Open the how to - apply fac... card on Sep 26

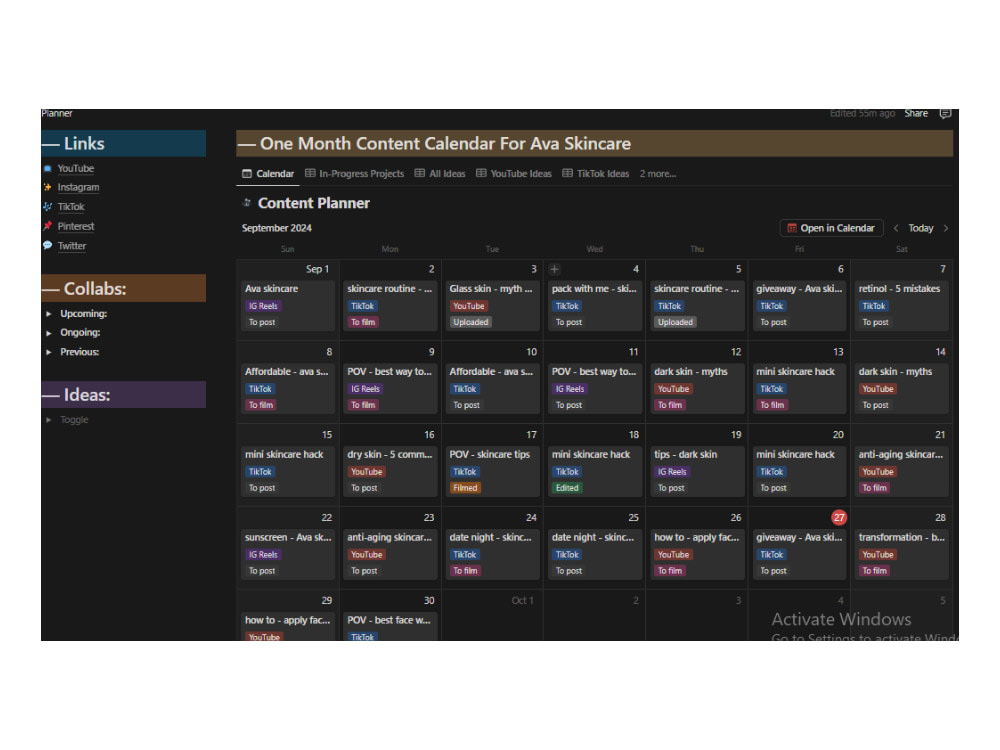[697, 554]
